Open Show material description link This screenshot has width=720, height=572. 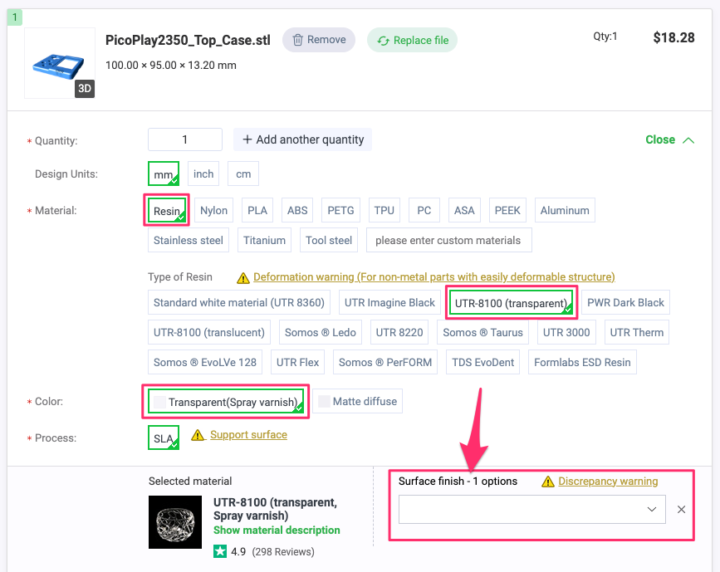(x=276, y=530)
